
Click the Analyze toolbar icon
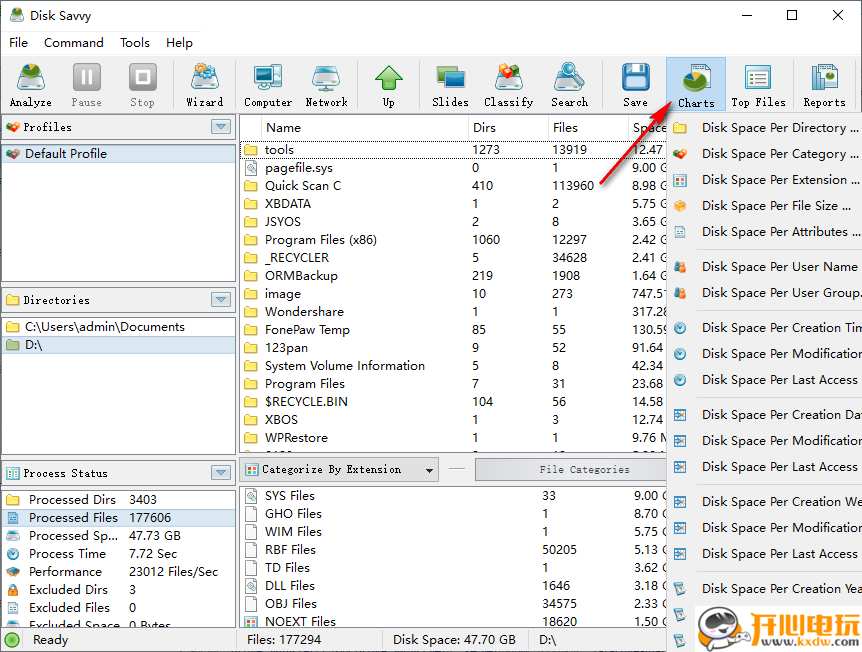click(31, 85)
